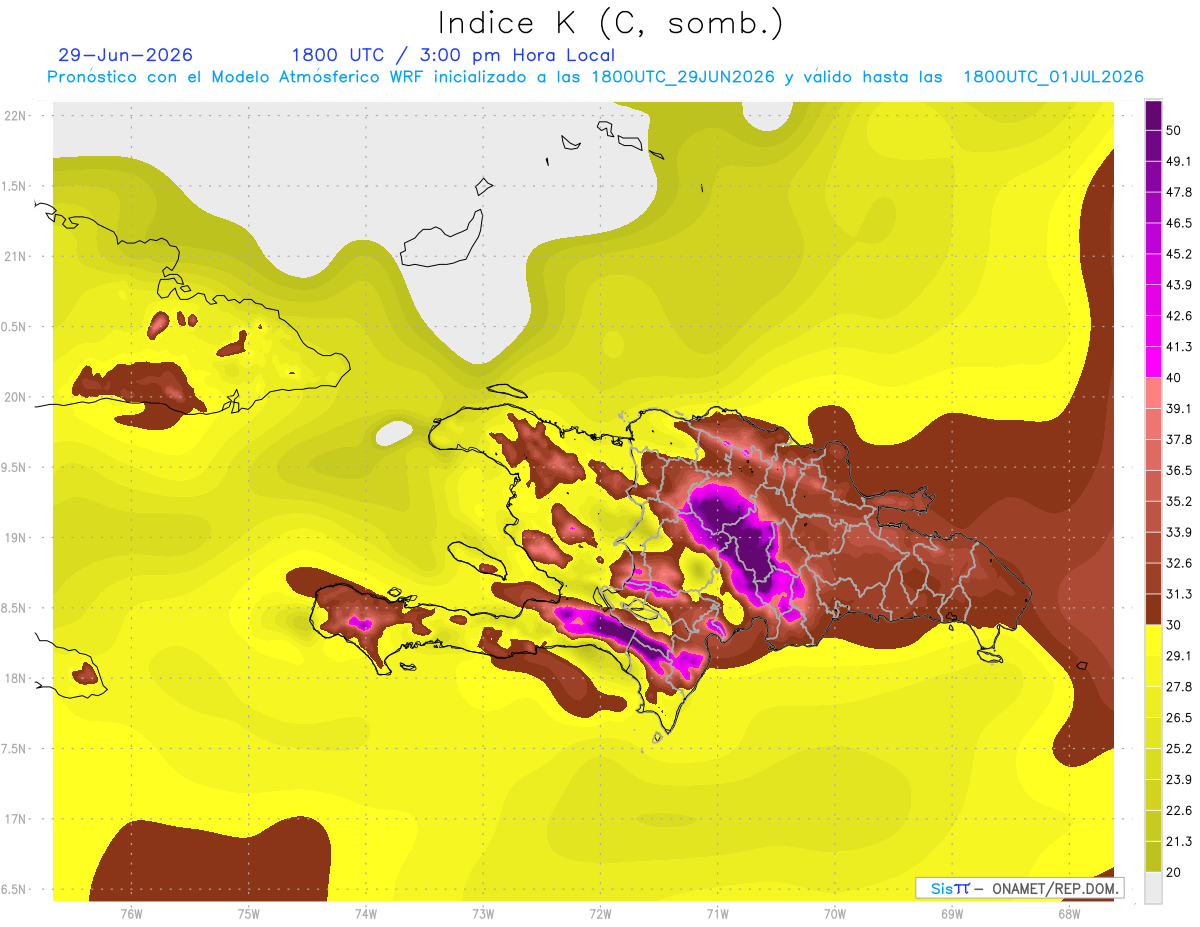The image size is (1200, 927).
Task: Click the "17N" latitude label
Action: pos(15,819)
